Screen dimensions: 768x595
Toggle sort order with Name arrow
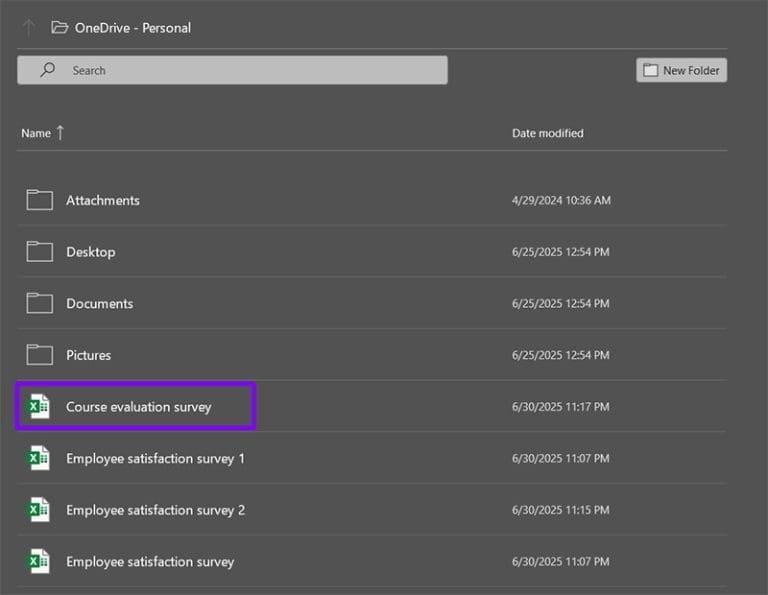click(60, 133)
